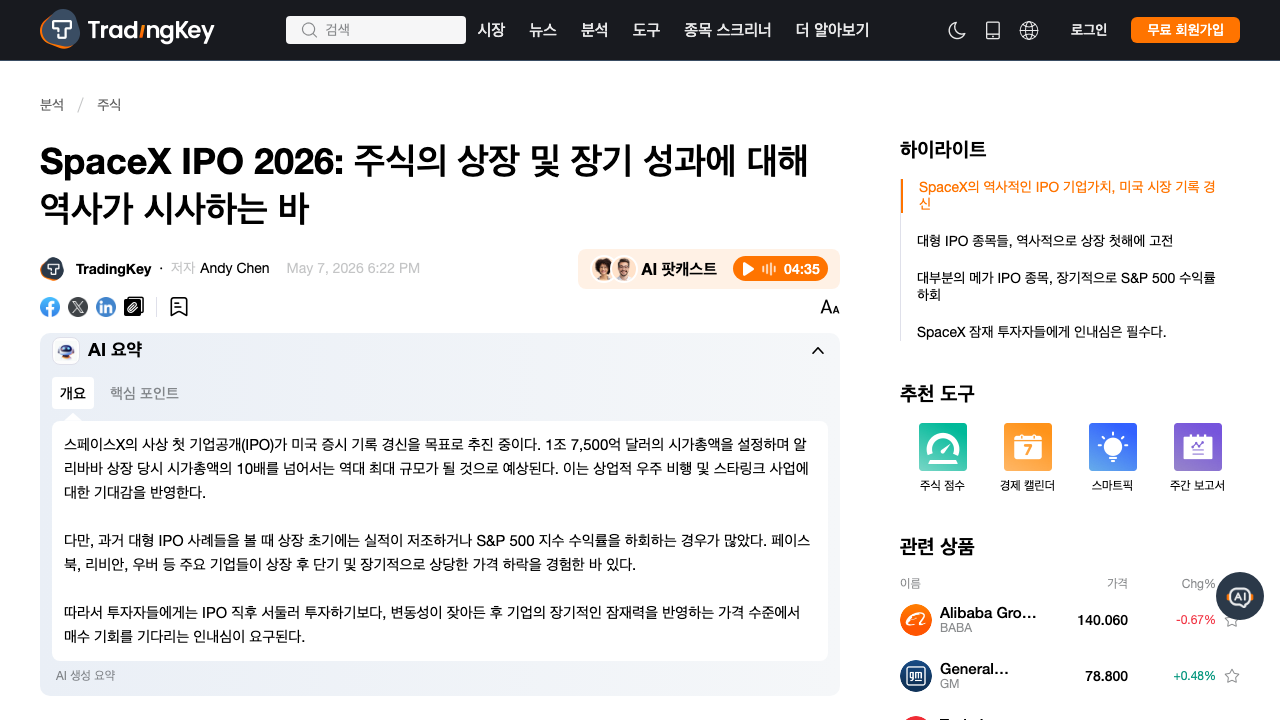
Task: Click GM price 78.800
Action: coord(1106,676)
